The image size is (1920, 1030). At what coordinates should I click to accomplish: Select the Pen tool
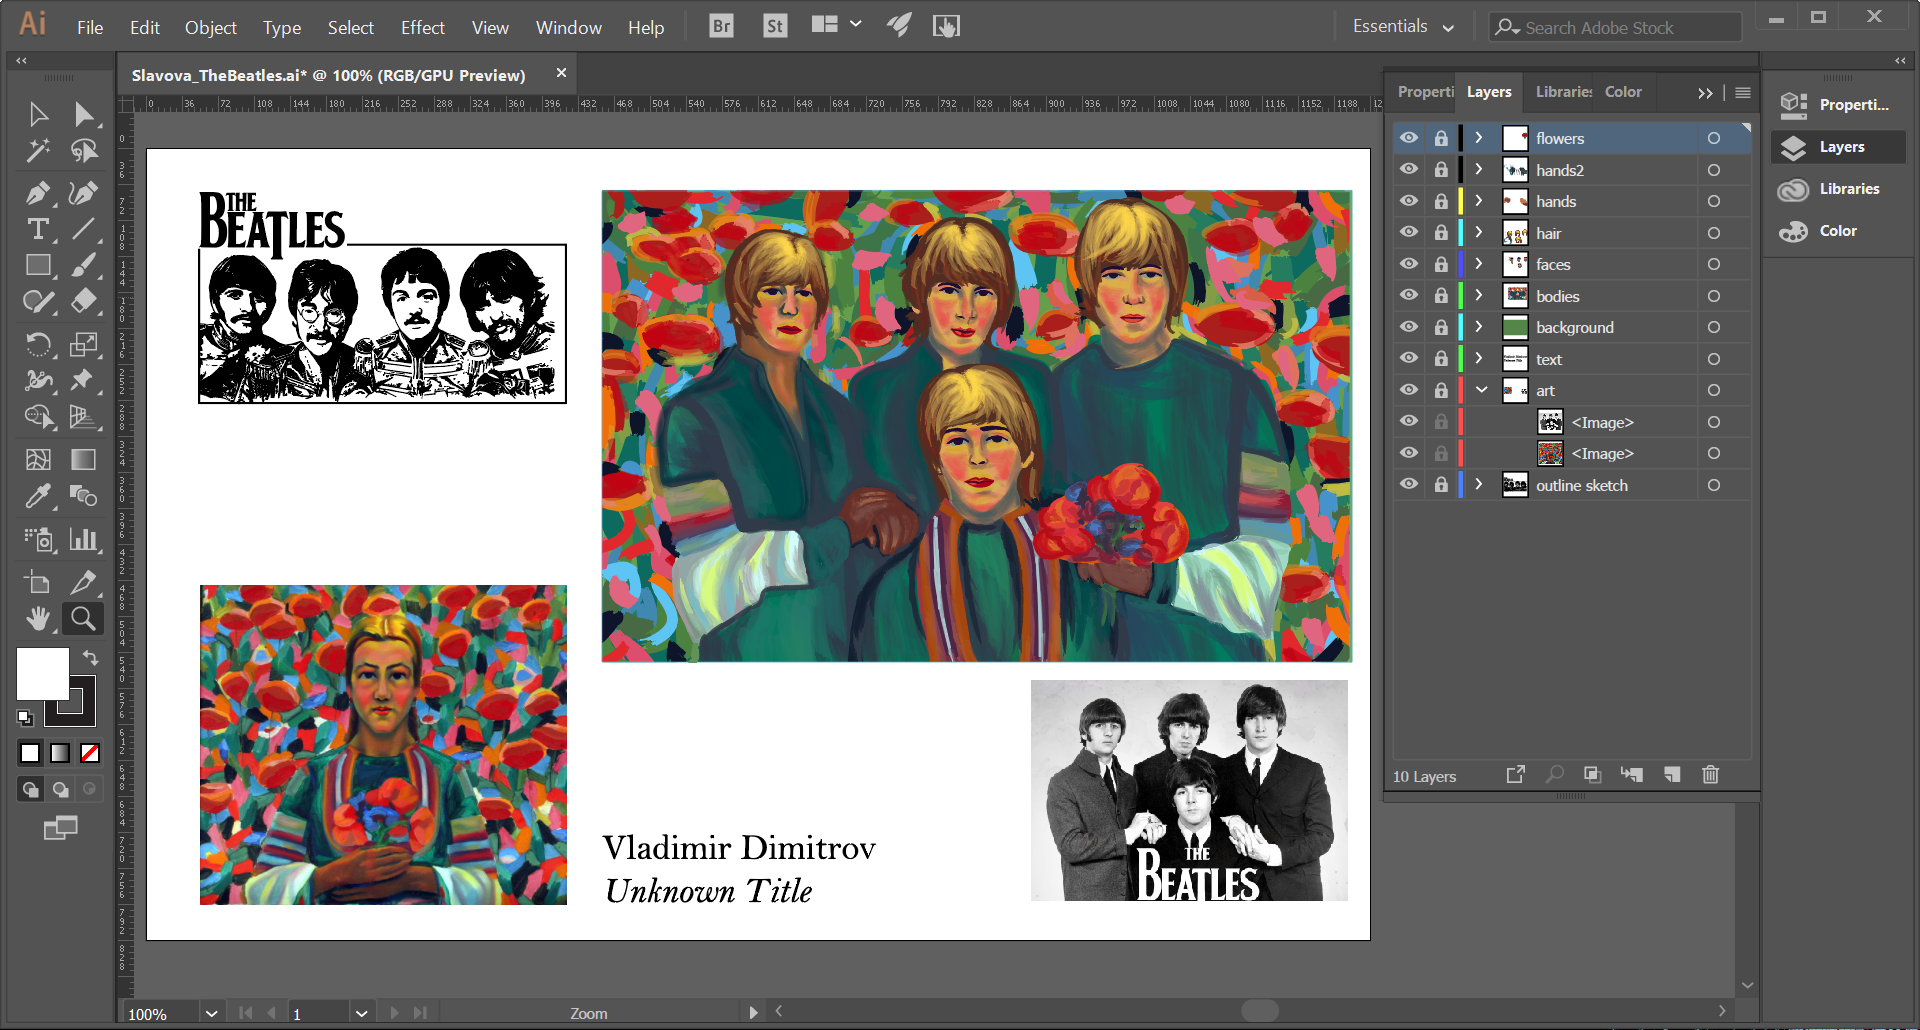click(x=38, y=192)
